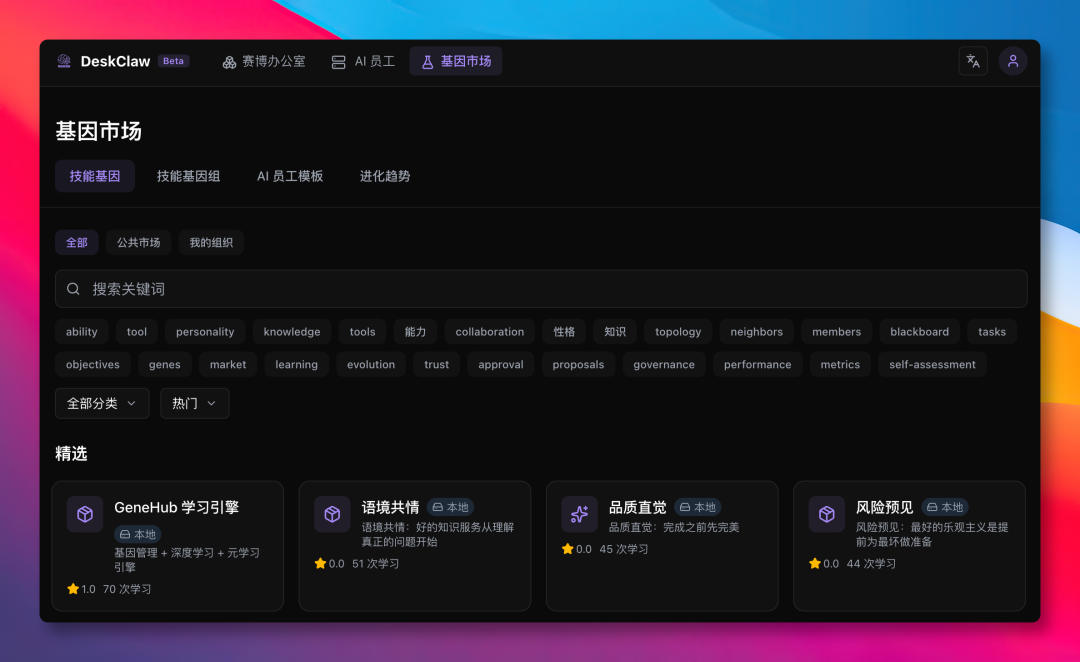
Task: Filter by the self-assessment tag
Action: pyautogui.click(x=933, y=364)
